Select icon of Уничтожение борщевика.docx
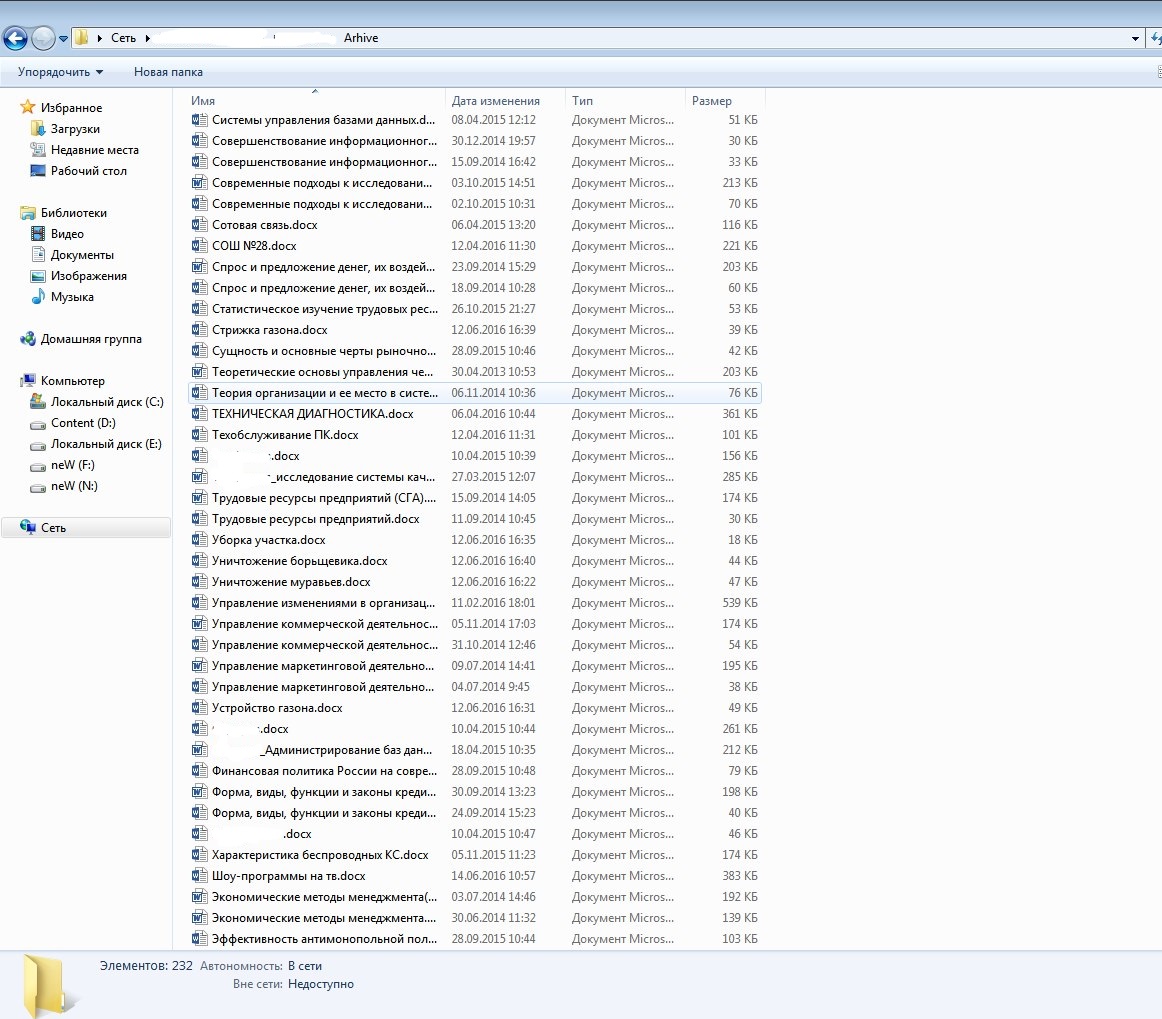 (x=199, y=561)
